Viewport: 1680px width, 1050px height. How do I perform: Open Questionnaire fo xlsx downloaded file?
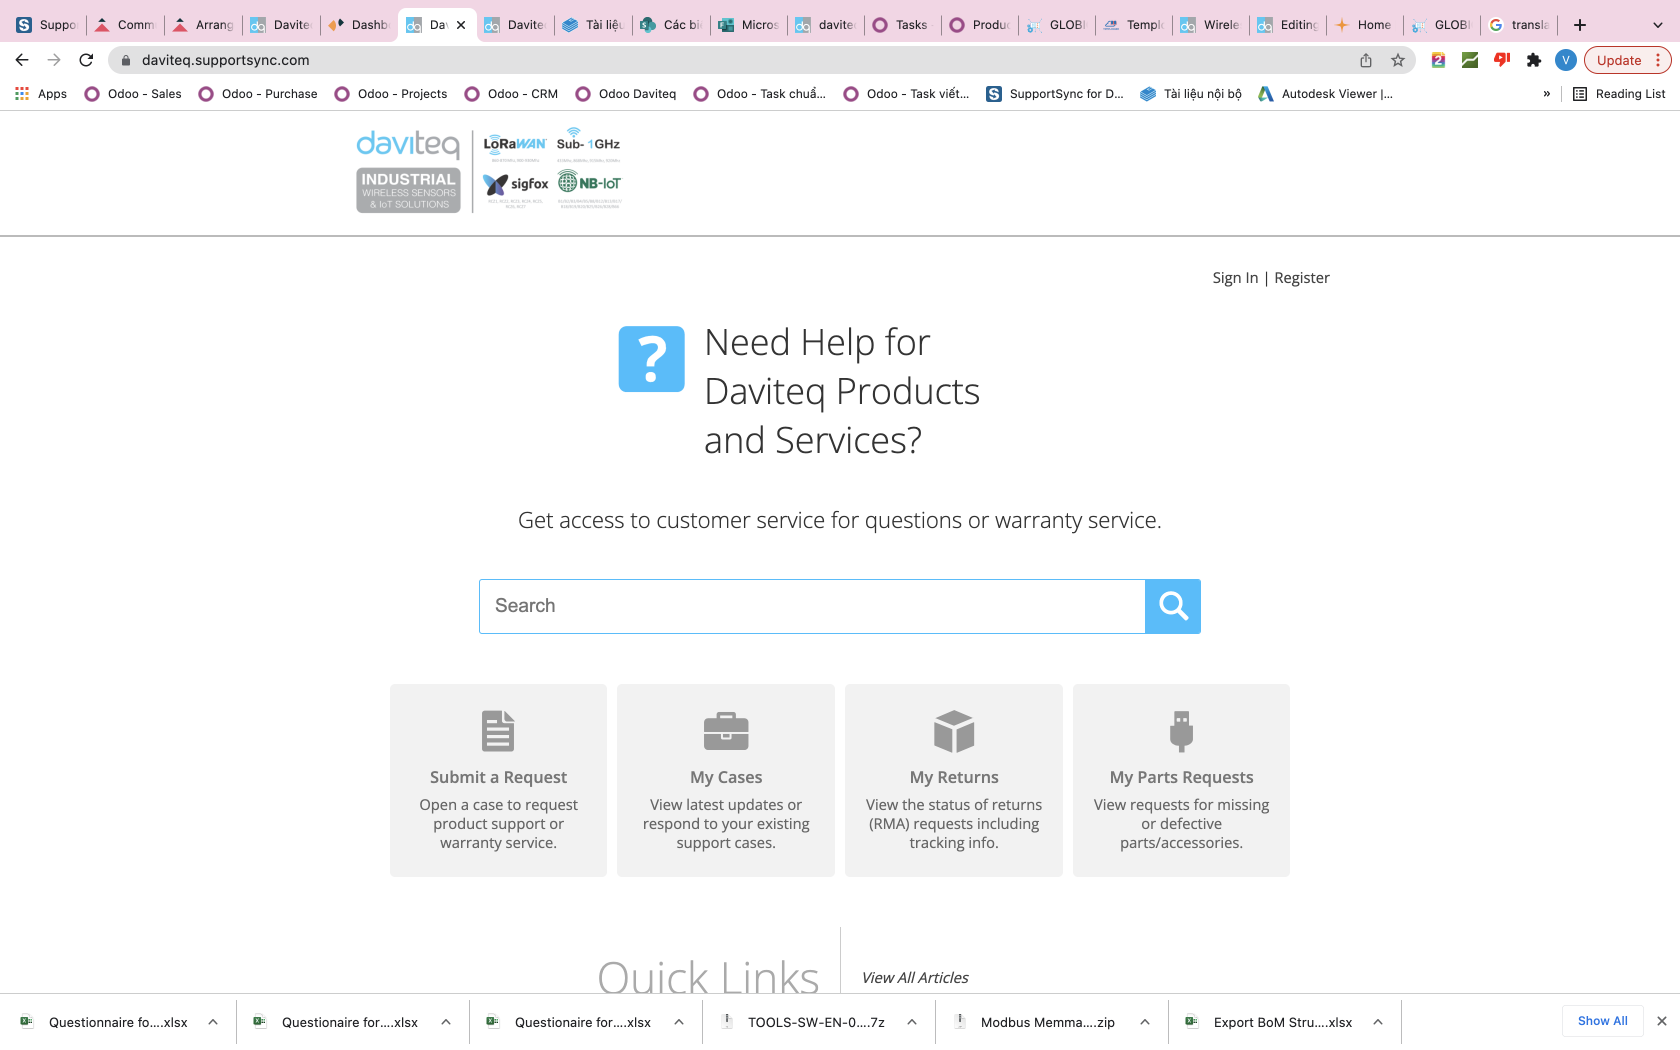105,1022
